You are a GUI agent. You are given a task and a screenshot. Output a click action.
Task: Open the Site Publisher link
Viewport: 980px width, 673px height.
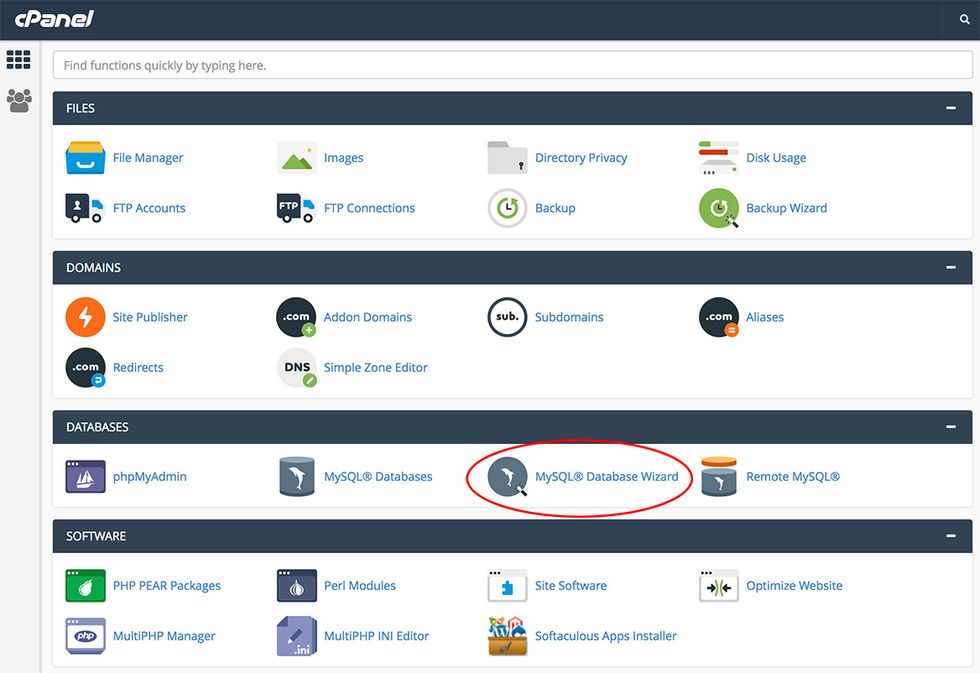coord(150,317)
